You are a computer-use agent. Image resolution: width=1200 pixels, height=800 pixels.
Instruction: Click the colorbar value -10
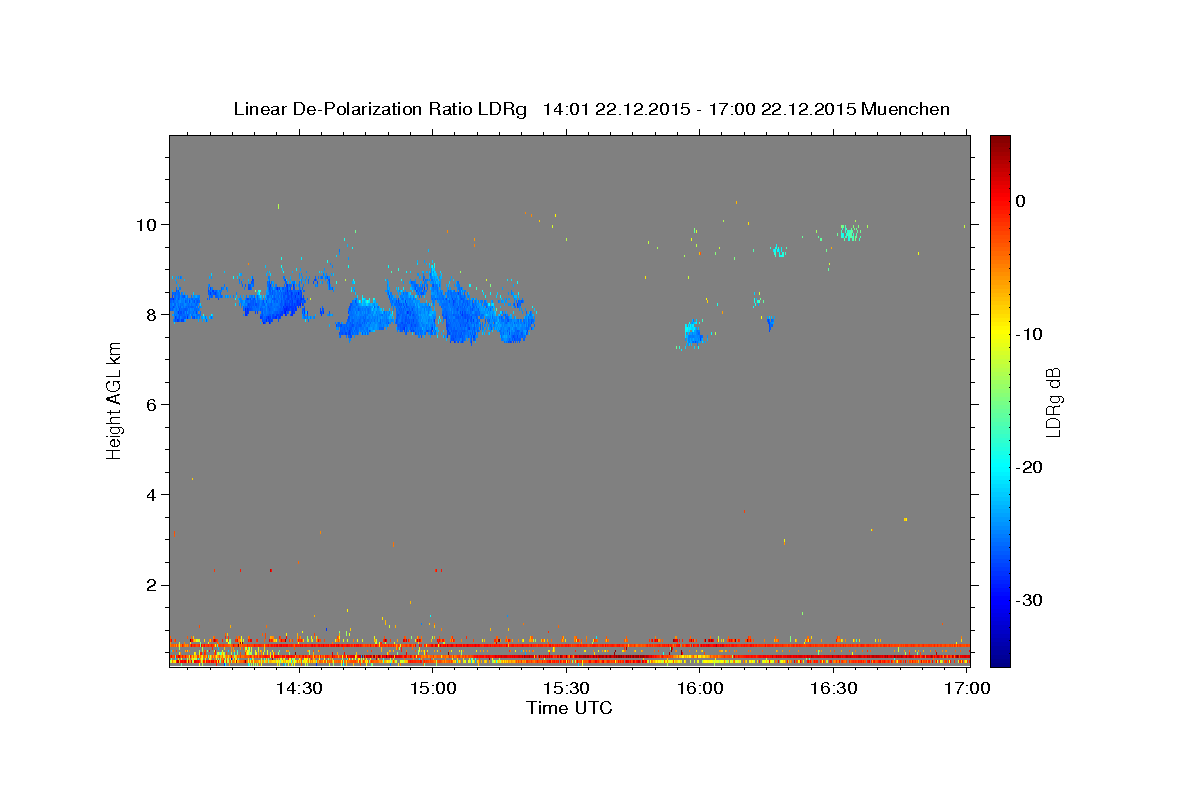(1028, 334)
